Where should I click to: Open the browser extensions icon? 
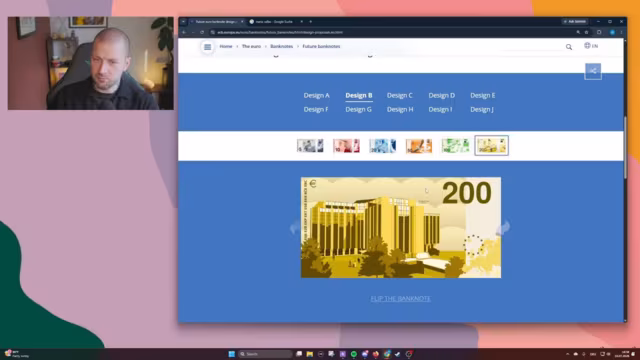[x=599, y=32]
